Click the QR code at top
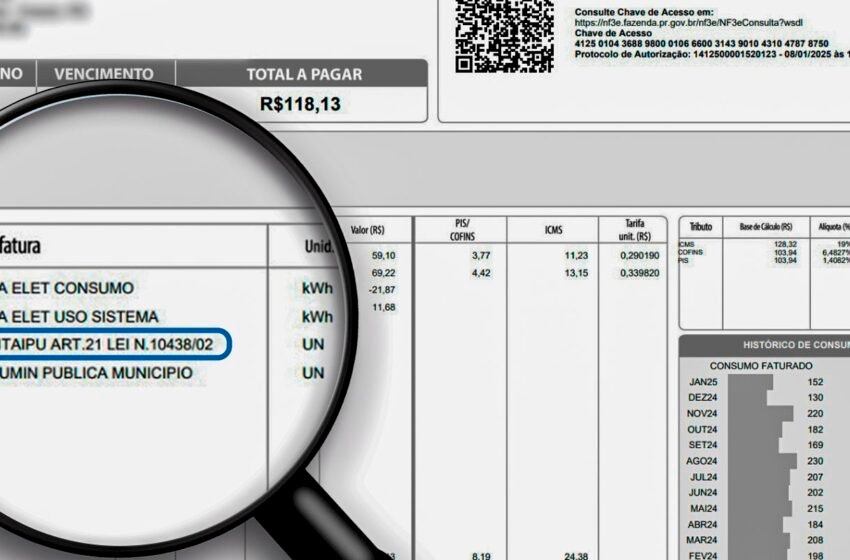Image resolution: width=850 pixels, height=560 pixels. coord(504,36)
